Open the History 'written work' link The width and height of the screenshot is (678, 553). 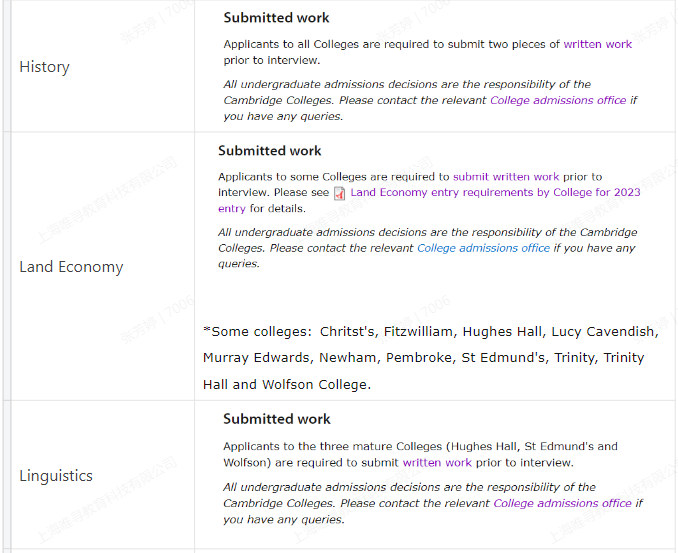point(598,44)
